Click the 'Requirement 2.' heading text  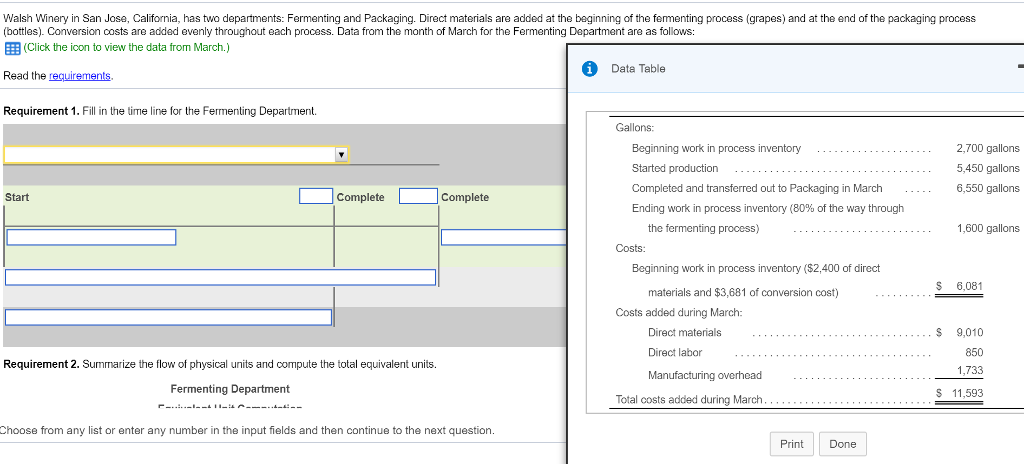click(42, 364)
